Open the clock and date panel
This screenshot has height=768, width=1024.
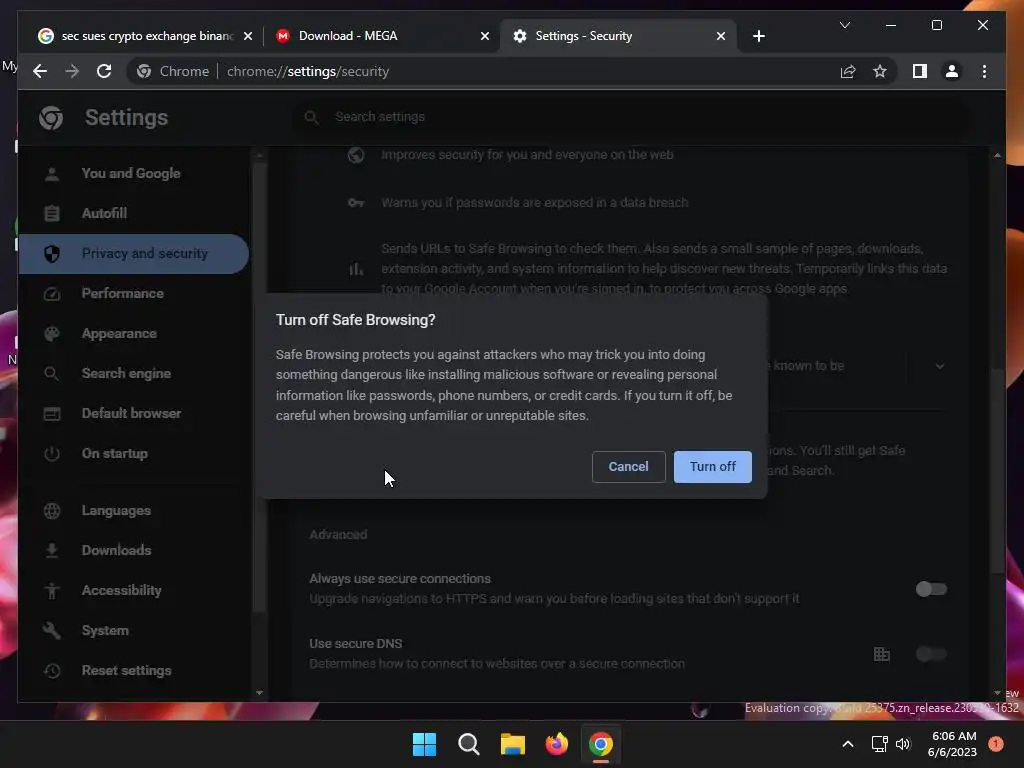pos(952,744)
